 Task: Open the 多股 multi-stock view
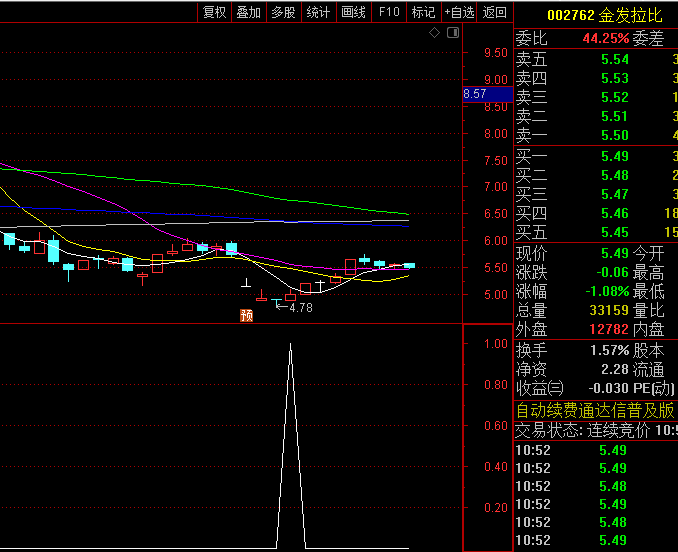pyautogui.click(x=283, y=12)
